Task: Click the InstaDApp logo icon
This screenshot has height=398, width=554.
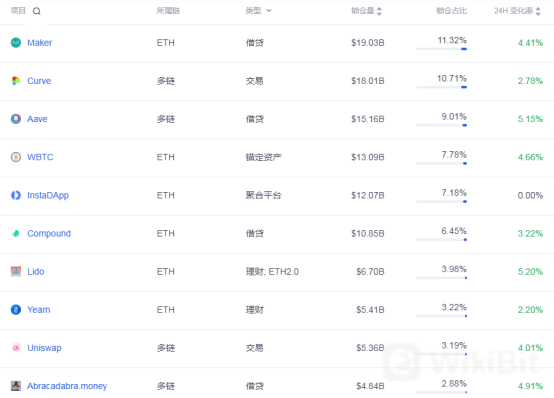Action: (16, 195)
